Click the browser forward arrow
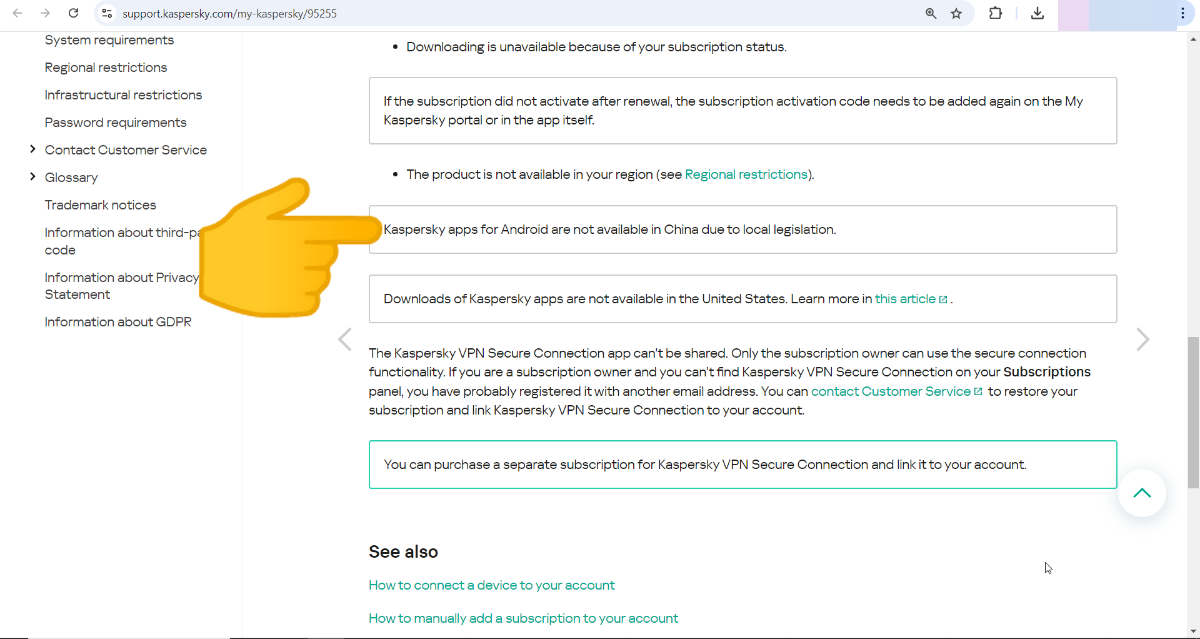Screen dimensions: 1200x639 (45, 13)
